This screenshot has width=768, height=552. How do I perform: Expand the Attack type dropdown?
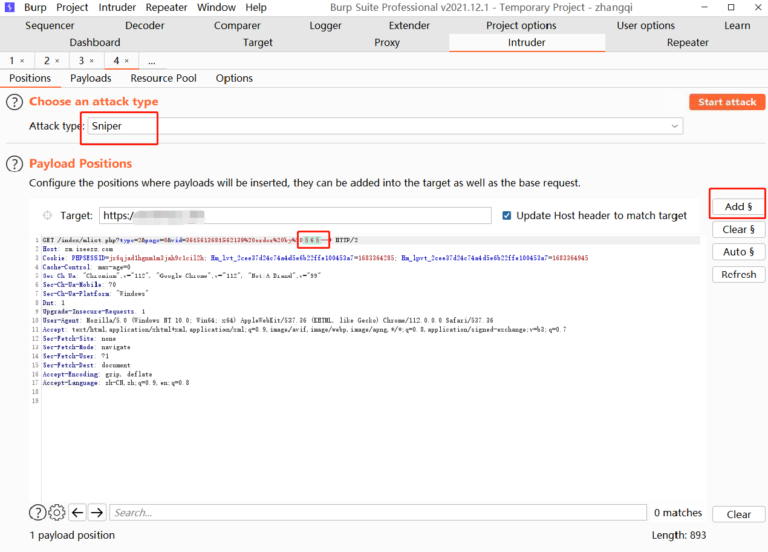676,126
